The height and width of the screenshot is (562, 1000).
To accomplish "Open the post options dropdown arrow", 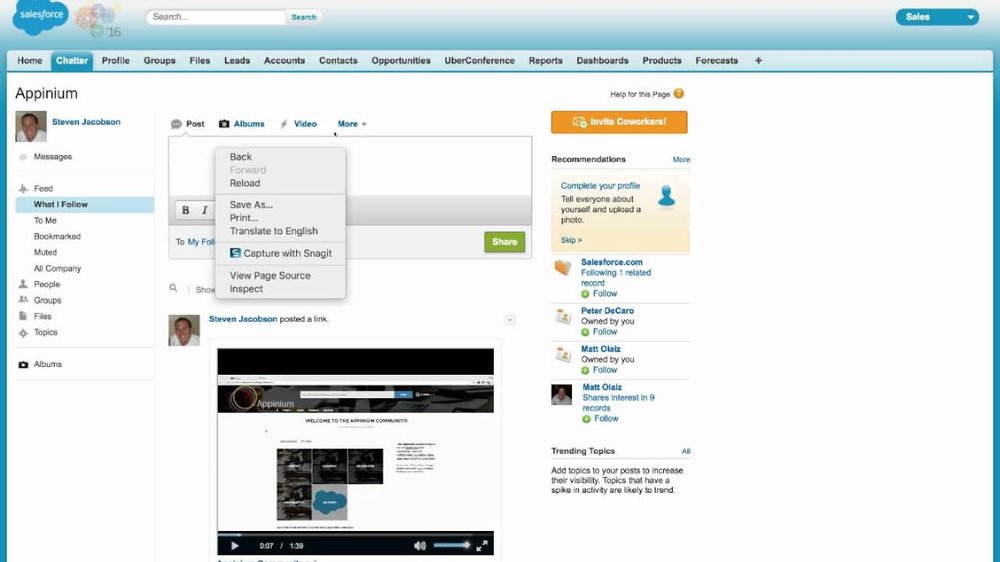I will click(510, 320).
